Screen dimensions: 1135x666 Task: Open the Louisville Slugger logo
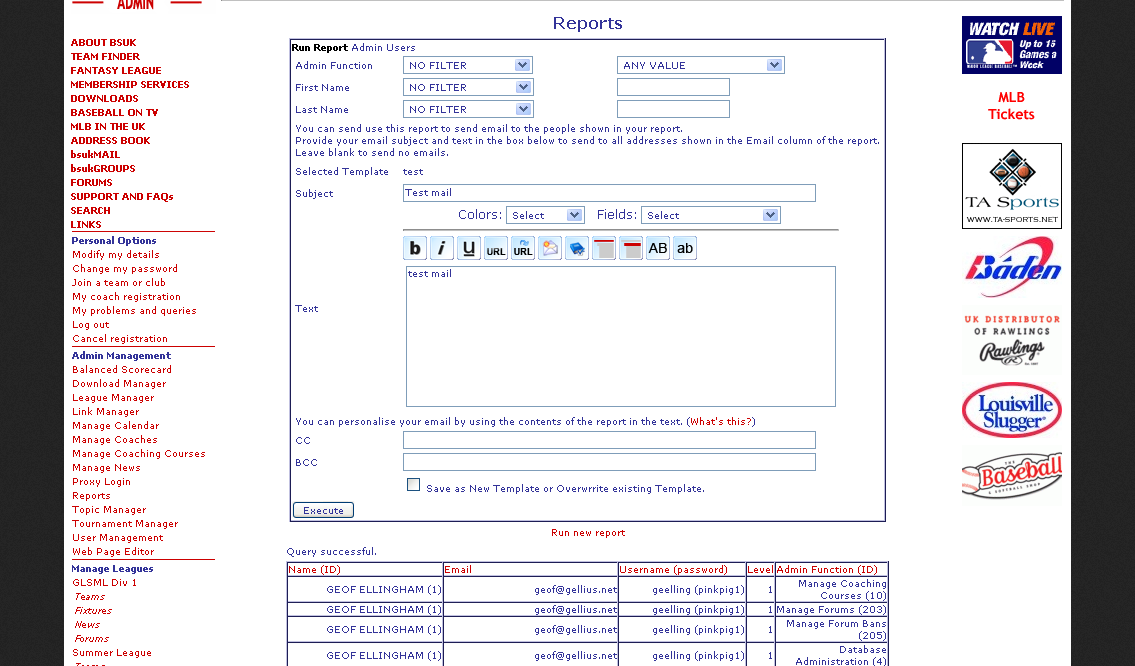tap(1011, 410)
